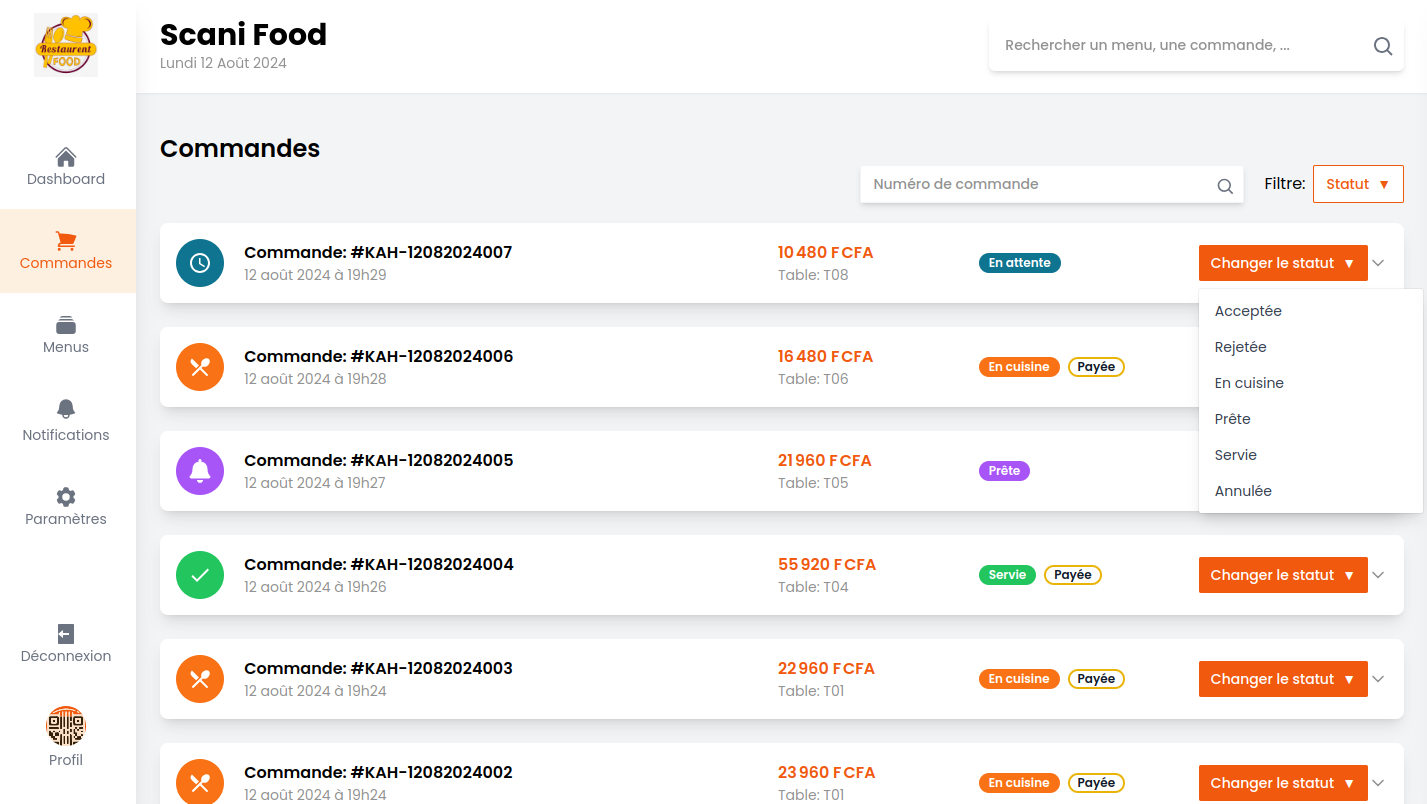1427x804 pixels.
Task: Click the Paramètres sidebar label
Action: (x=66, y=519)
